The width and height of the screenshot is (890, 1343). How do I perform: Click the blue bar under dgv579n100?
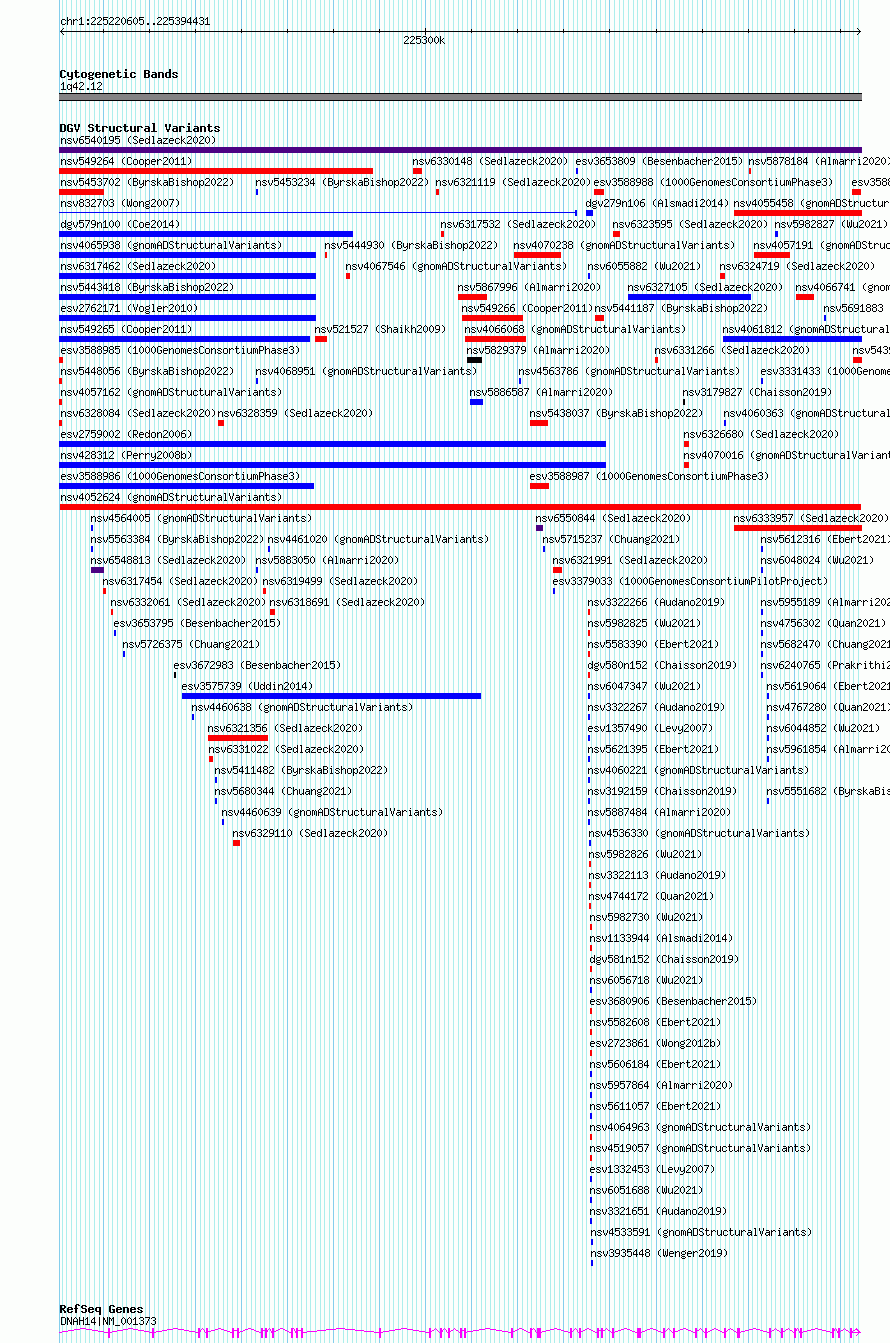click(x=206, y=234)
